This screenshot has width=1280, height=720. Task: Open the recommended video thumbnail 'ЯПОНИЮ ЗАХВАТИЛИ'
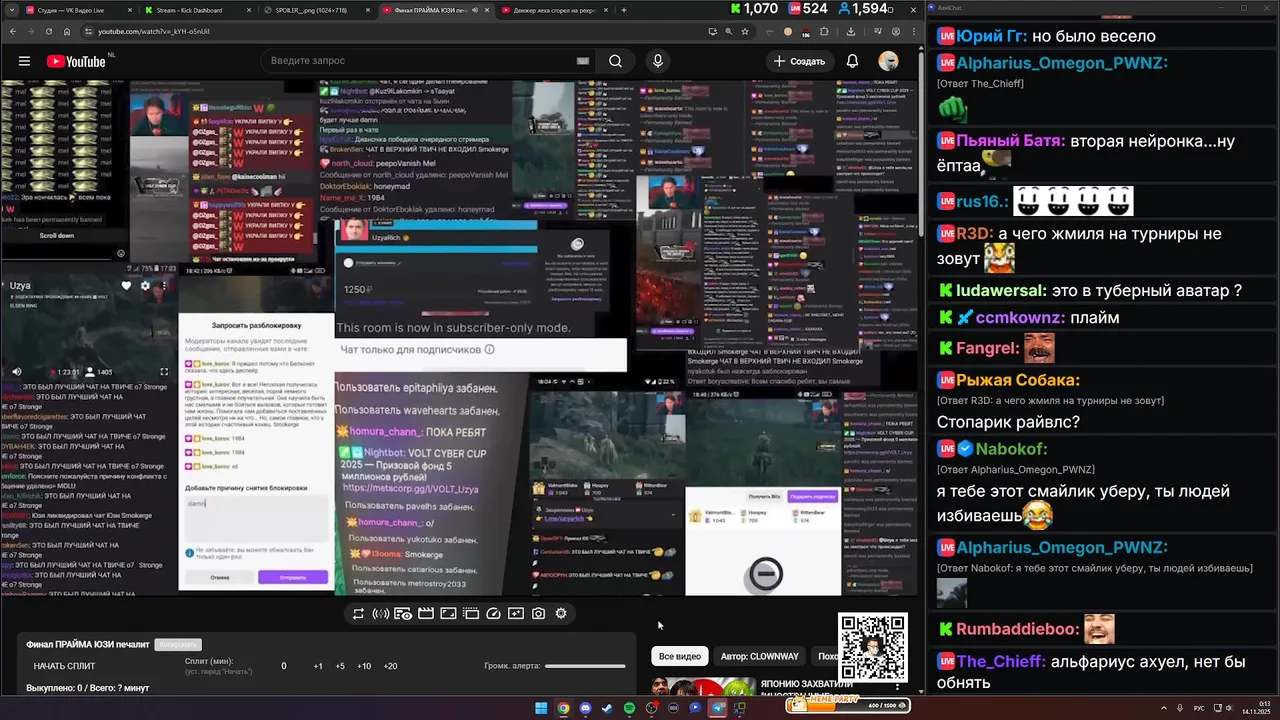click(704, 686)
